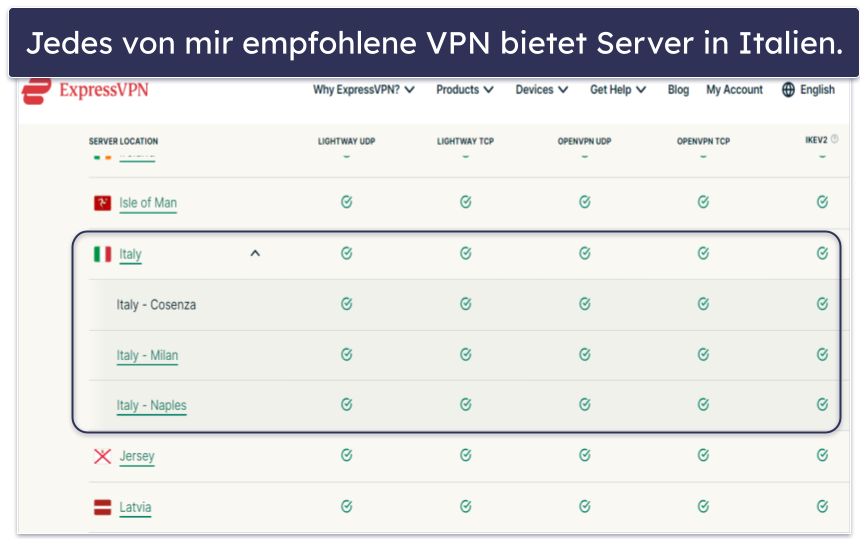Open the Italy location link
This screenshot has height=539, width=860.
pyautogui.click(x=131, y=254)
